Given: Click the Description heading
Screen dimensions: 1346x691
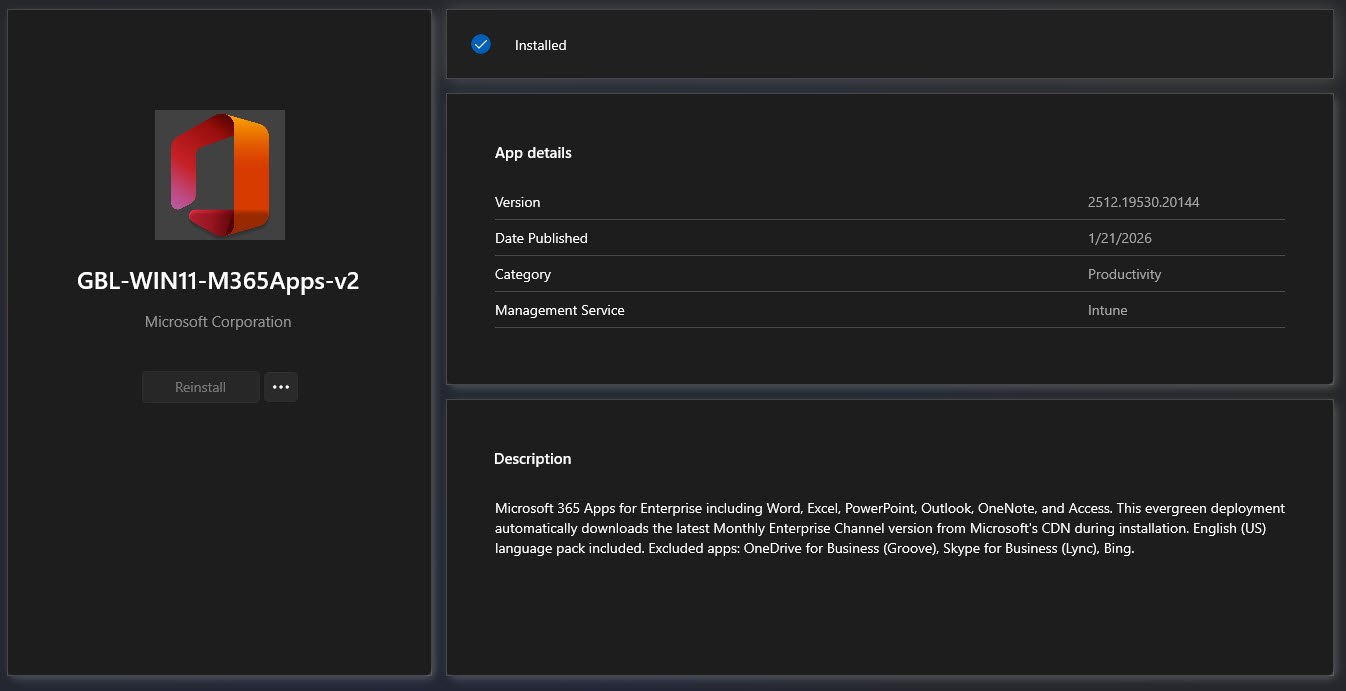Looking at the screenshot, I should coord(532,459).
